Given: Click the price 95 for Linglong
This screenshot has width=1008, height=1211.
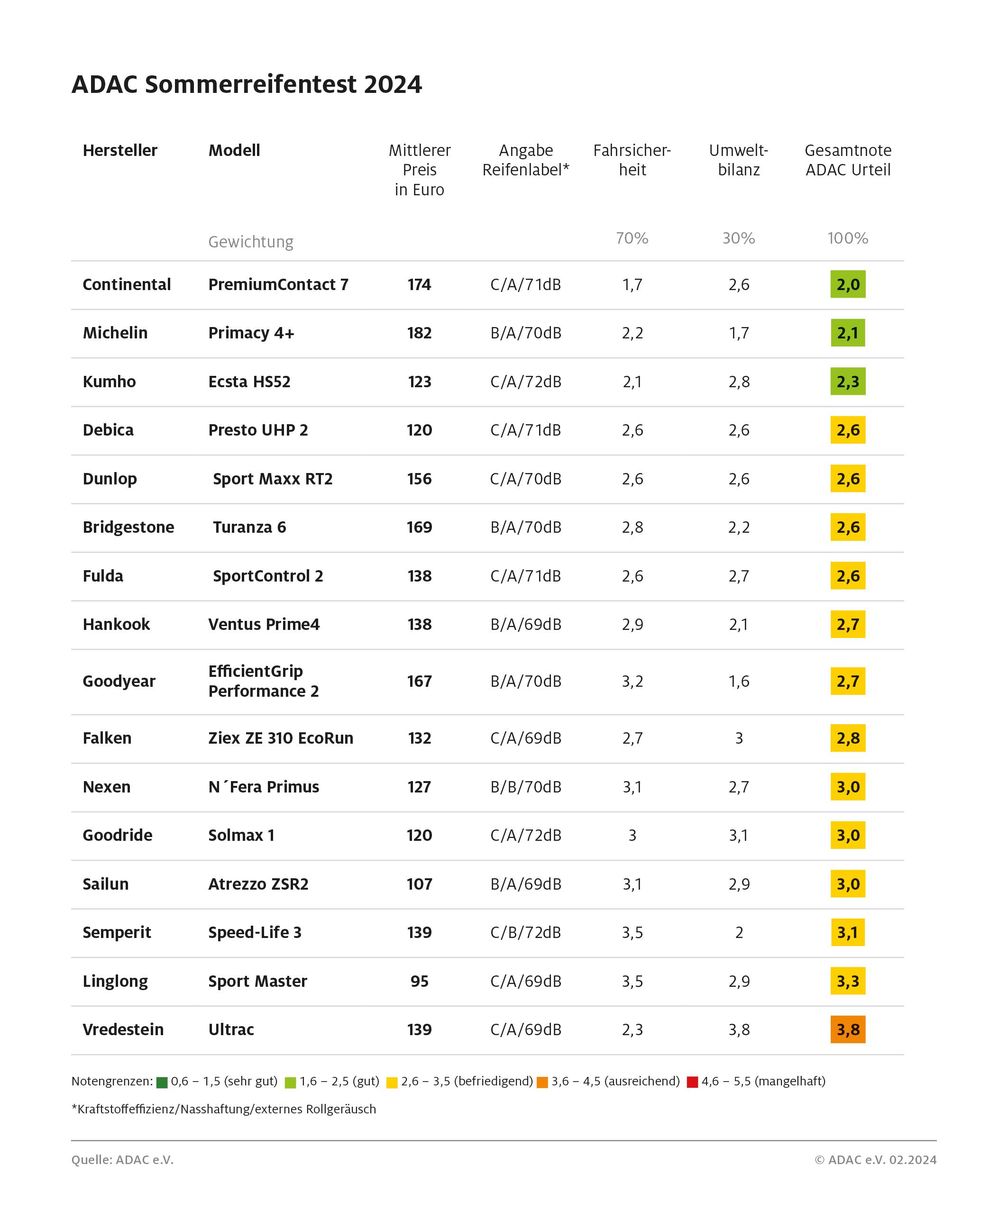Looking at the screenshot, I should (x=420, y=981).
